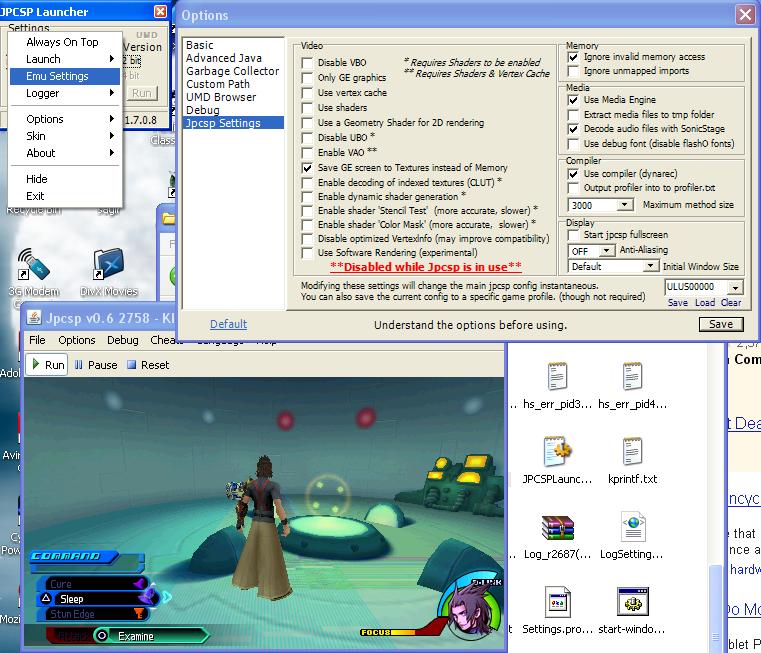Uncheck Decode audio files with SonicStage

[573, 129]
